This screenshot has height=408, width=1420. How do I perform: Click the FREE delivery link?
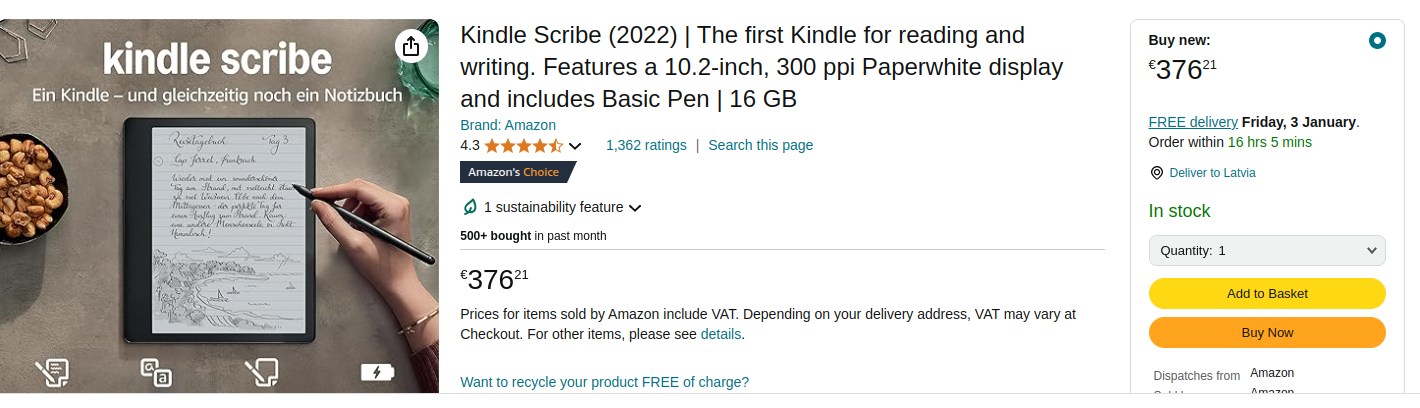pos(1193,122)
